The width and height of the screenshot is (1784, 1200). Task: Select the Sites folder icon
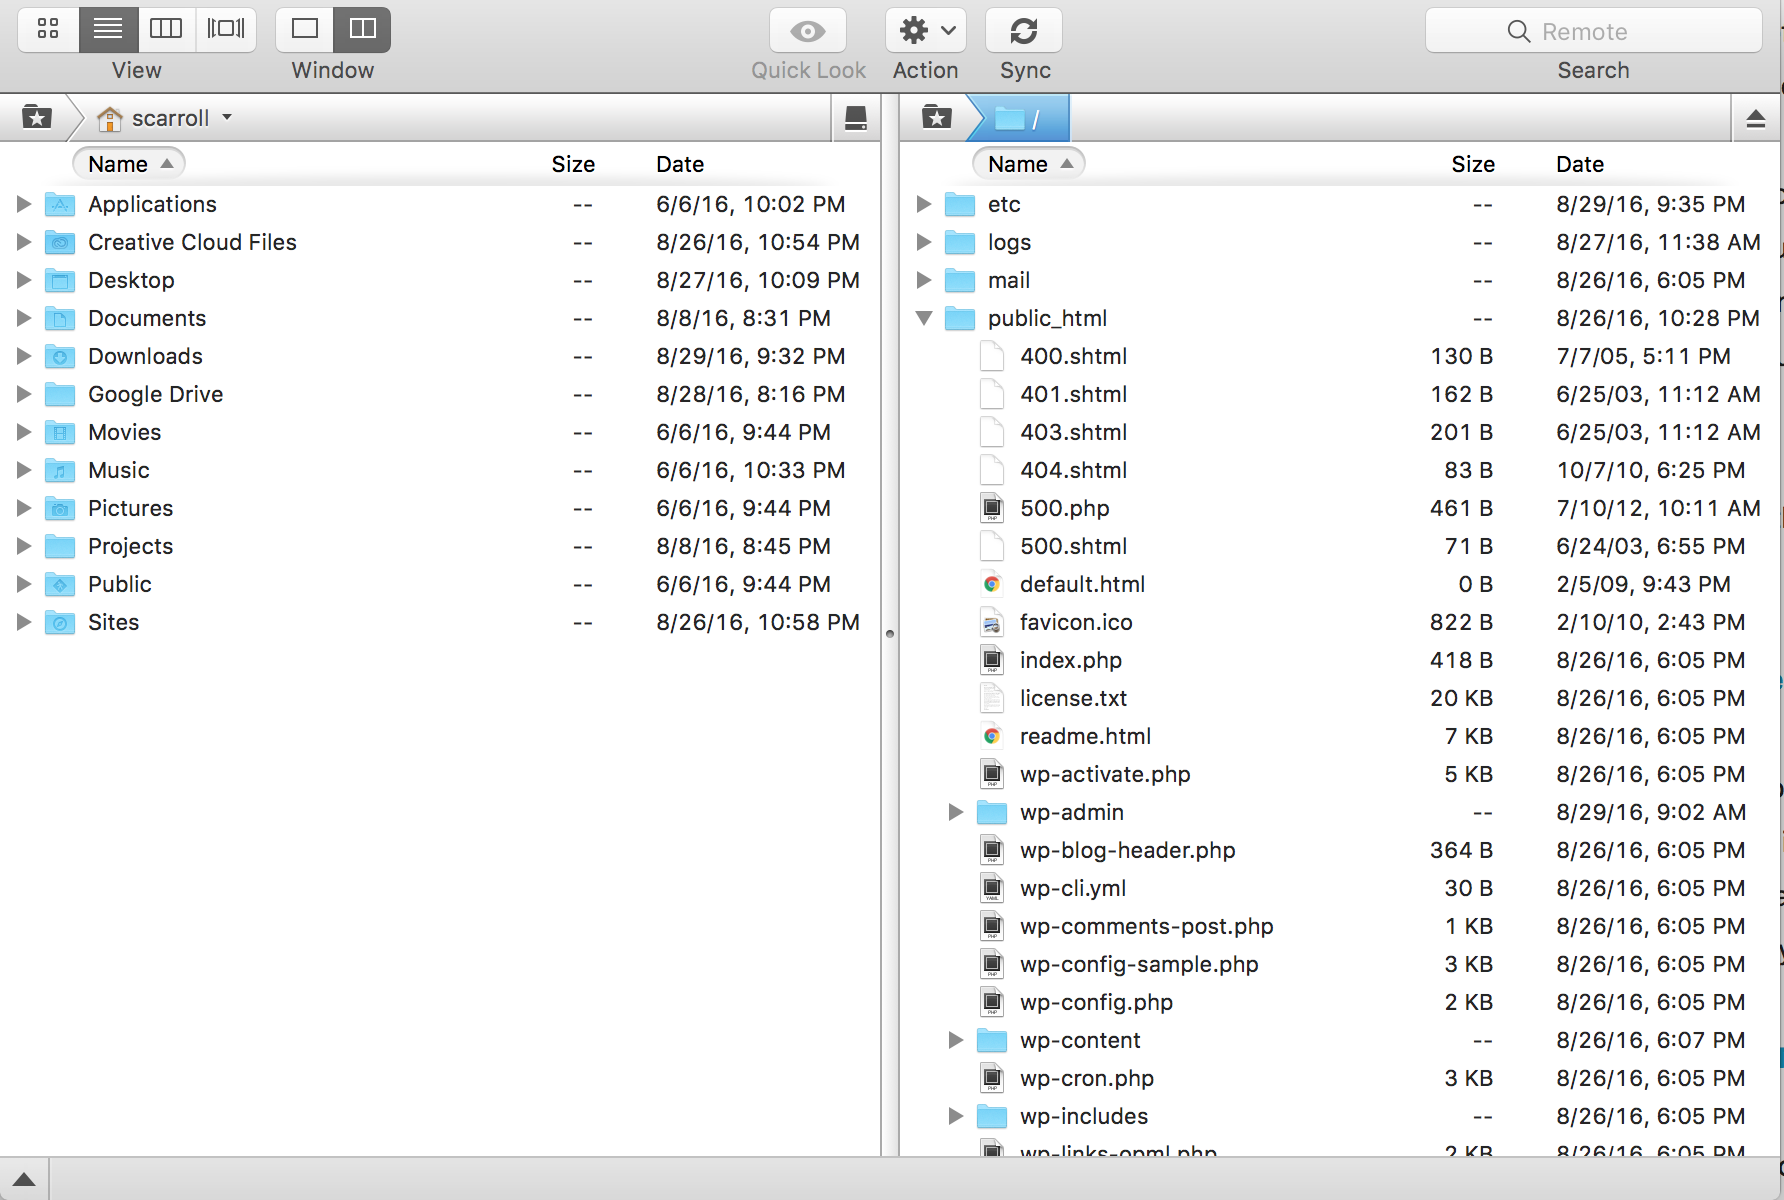60,623
